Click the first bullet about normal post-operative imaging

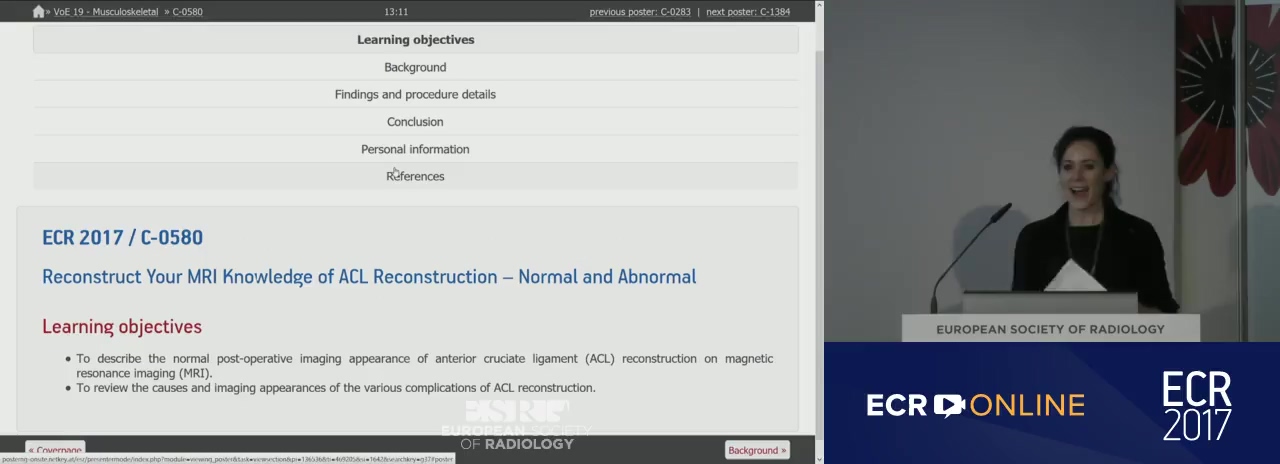(x=424, y=365)
